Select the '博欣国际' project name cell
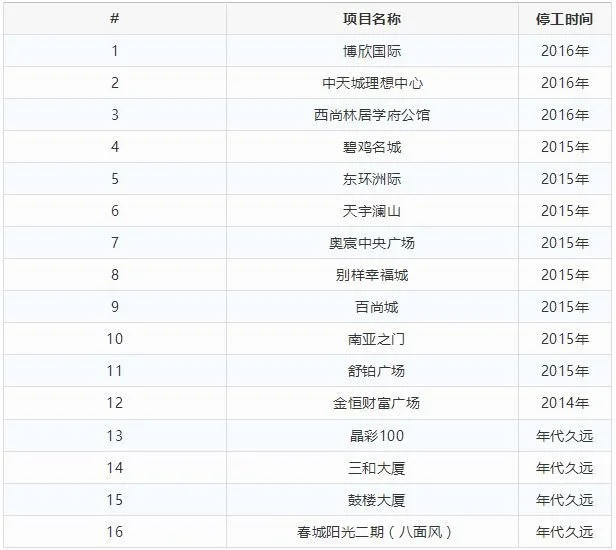 (372, 51)
